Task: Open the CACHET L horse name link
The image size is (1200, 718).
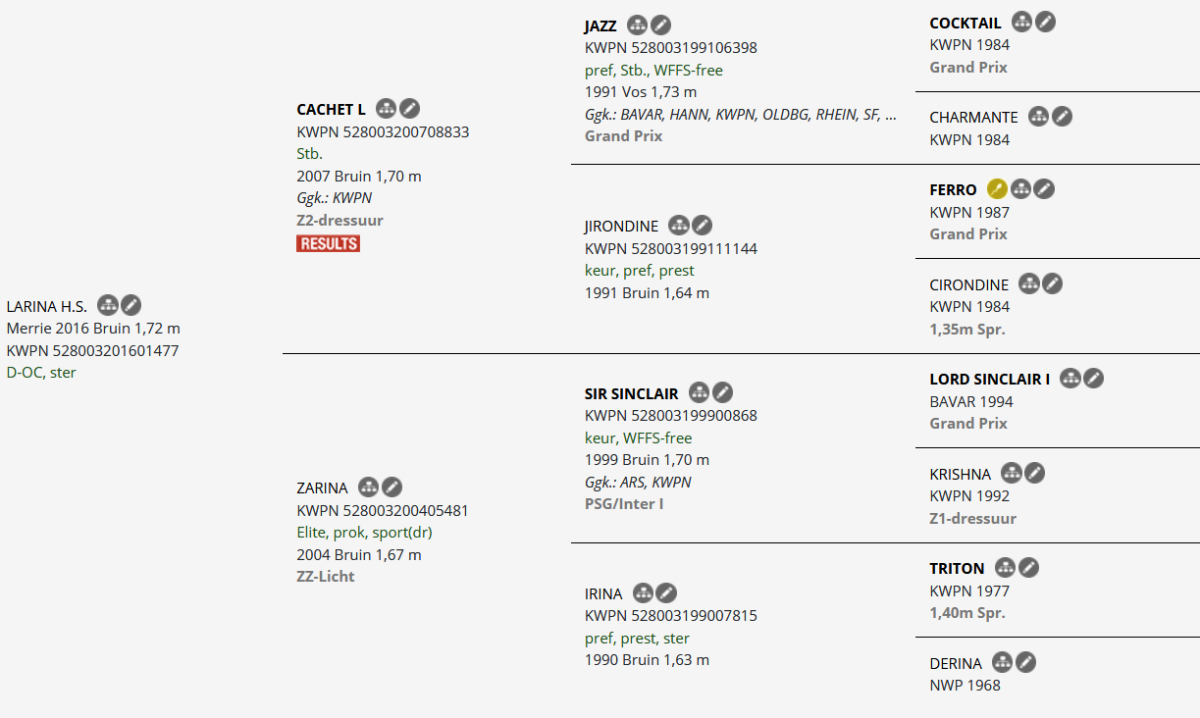Action: click(x=331, y=109)
